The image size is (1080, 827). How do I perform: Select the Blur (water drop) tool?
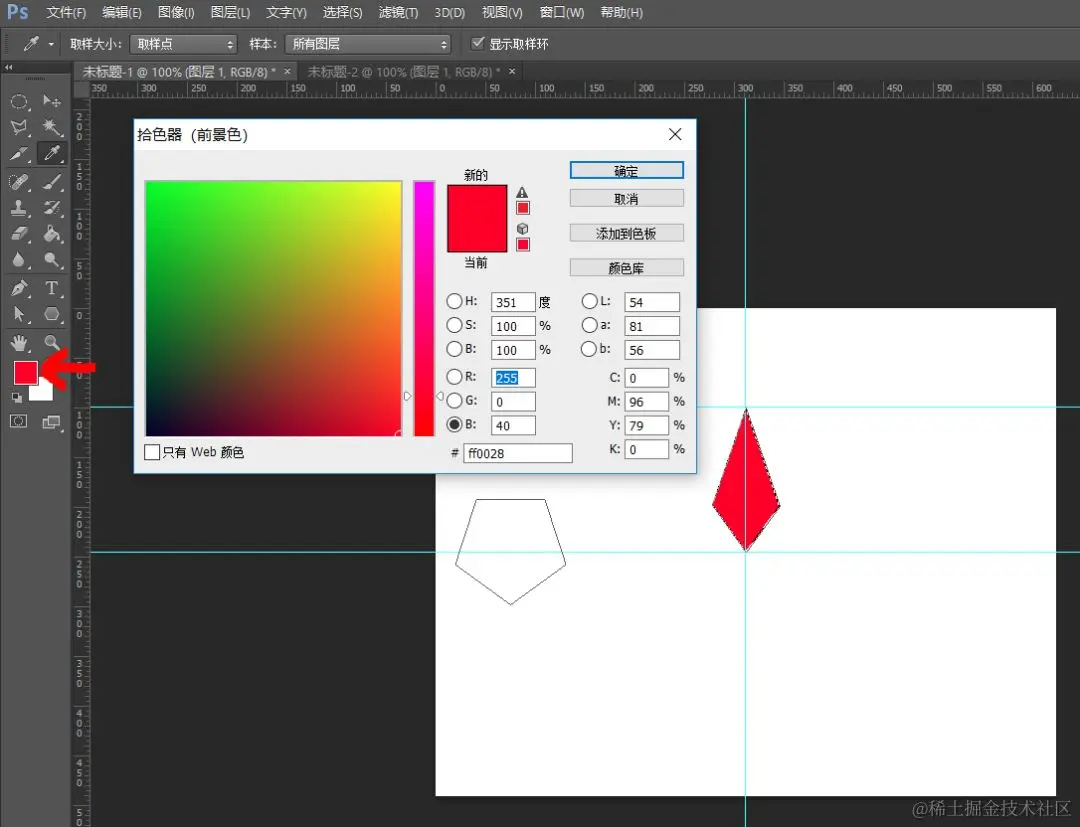tap(19, 260)
